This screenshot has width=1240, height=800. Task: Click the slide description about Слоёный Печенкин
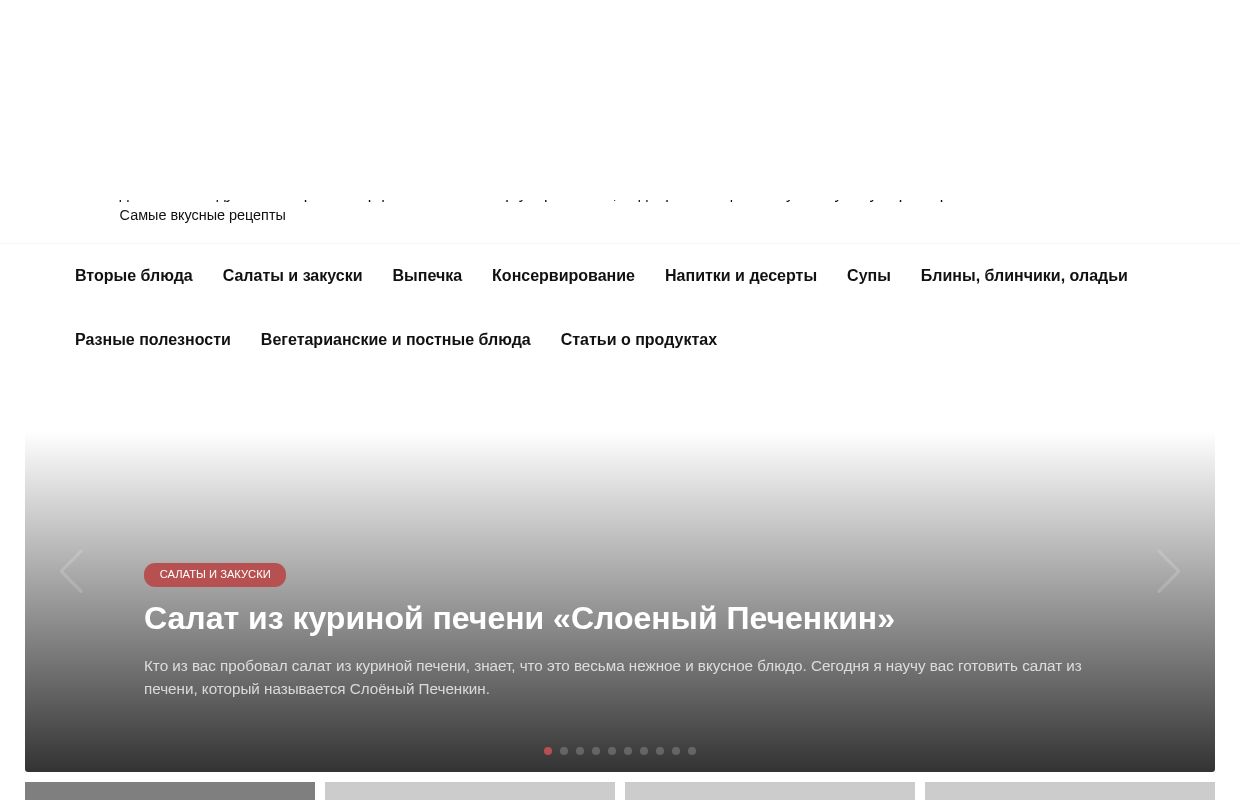(x=612, y=677)
